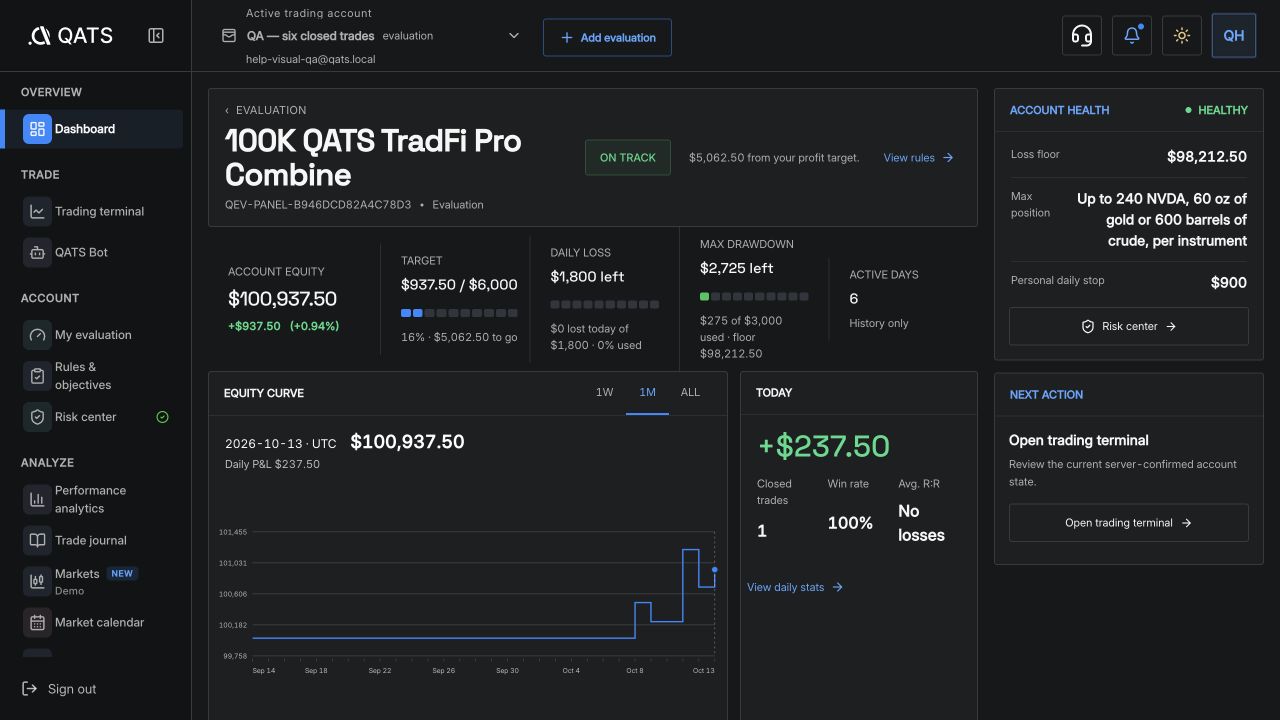Image resolution: width=1280 pixels, height=720 pixels.
Task: Click '$1,800 left' daily loss text
Action: tap(587, 277)
